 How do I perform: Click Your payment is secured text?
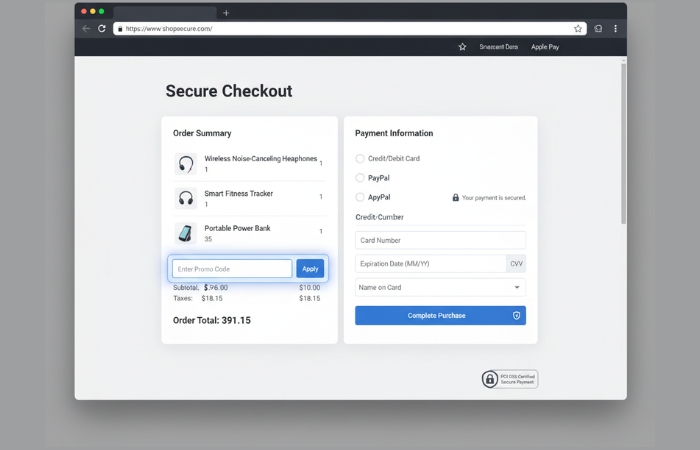click(494, 198)
